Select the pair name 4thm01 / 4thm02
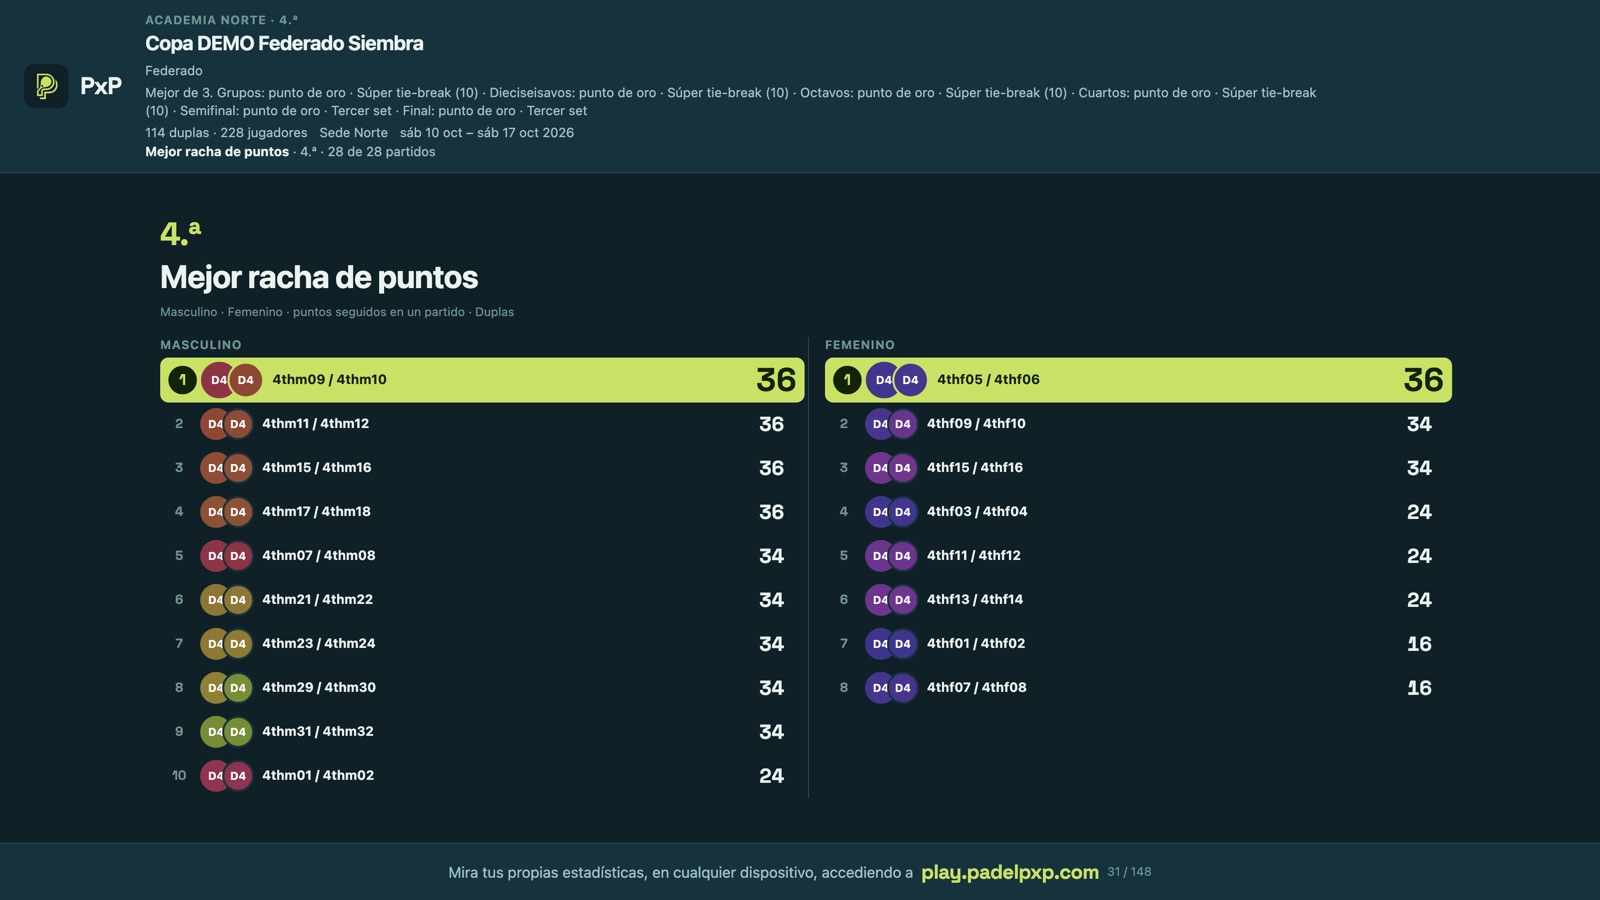 318,776
